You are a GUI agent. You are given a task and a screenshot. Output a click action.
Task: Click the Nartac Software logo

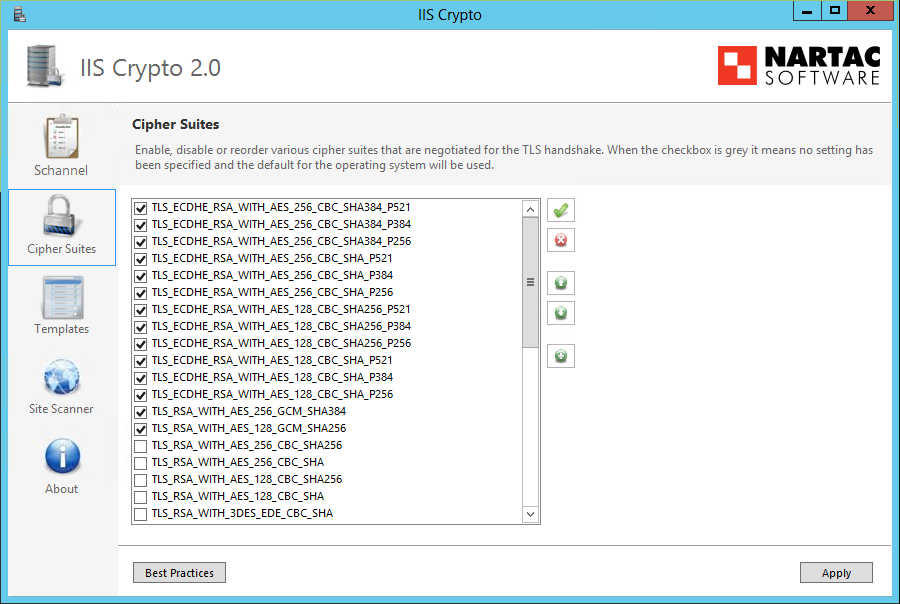tap(799, 65)
